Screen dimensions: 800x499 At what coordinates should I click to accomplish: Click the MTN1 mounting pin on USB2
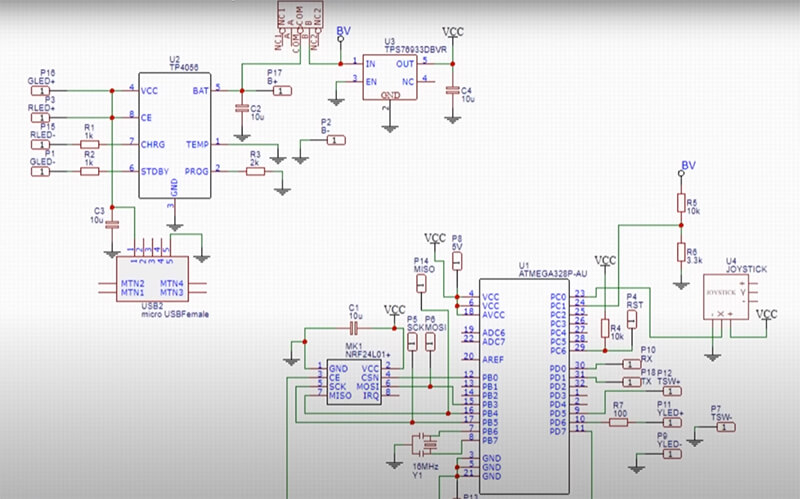click(x=132, y=292)
